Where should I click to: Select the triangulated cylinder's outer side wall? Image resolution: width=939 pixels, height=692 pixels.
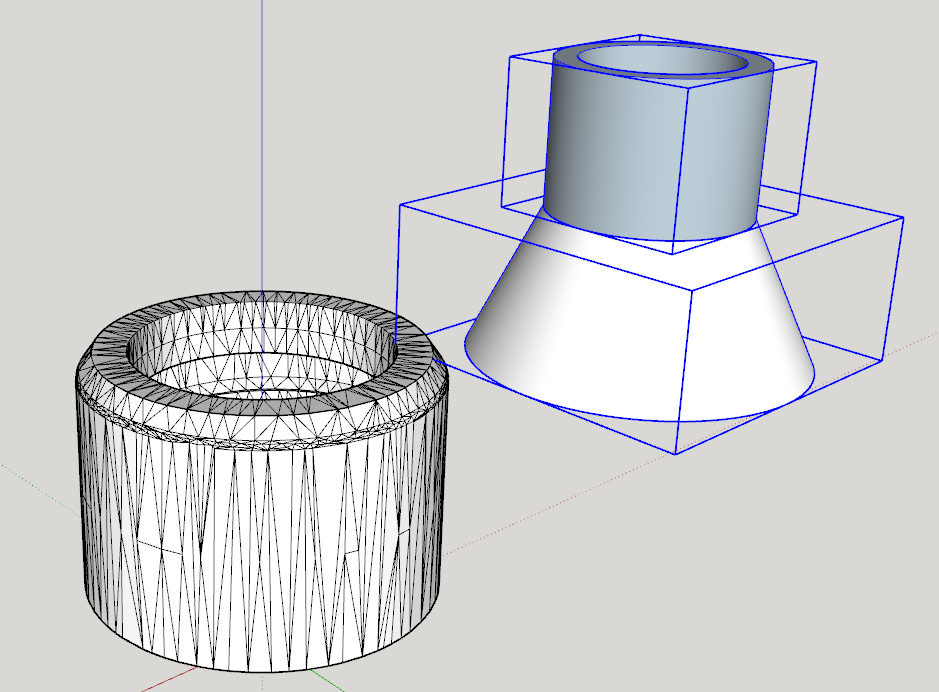pyautogui.click(x=260, y=540)
